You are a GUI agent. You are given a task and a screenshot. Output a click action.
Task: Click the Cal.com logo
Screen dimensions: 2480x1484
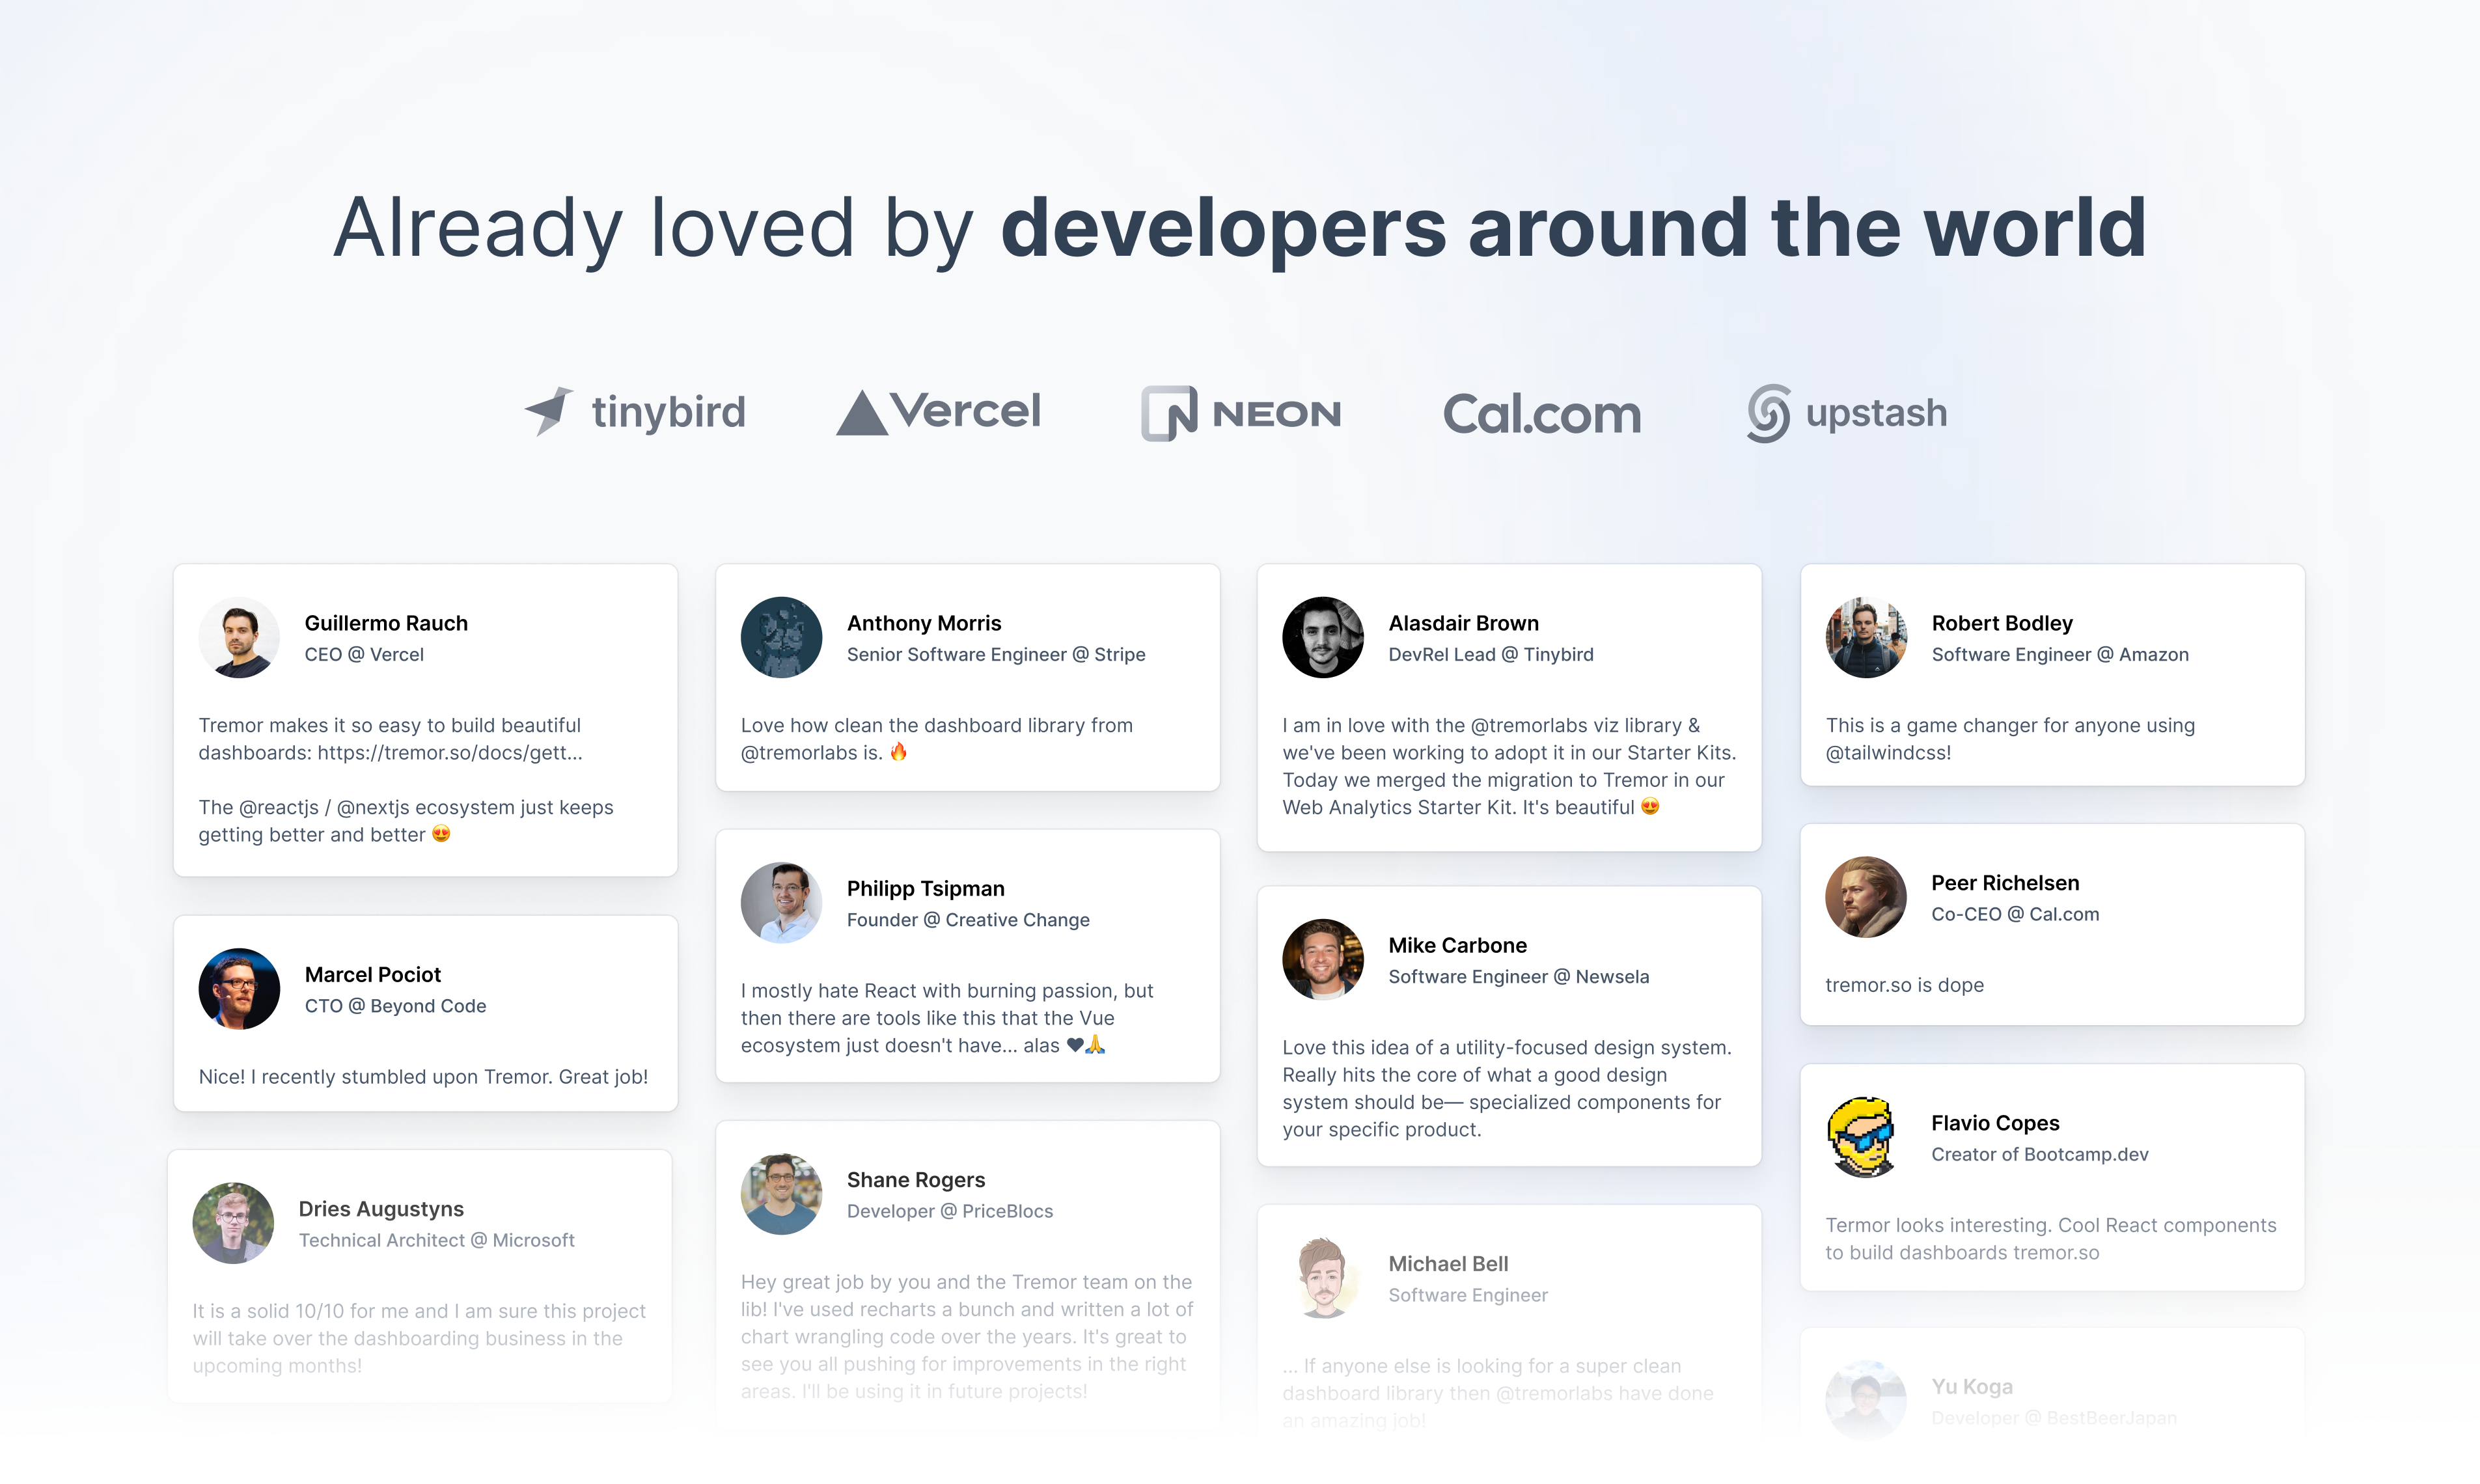pyautogui.click(x=1541, y=414)
